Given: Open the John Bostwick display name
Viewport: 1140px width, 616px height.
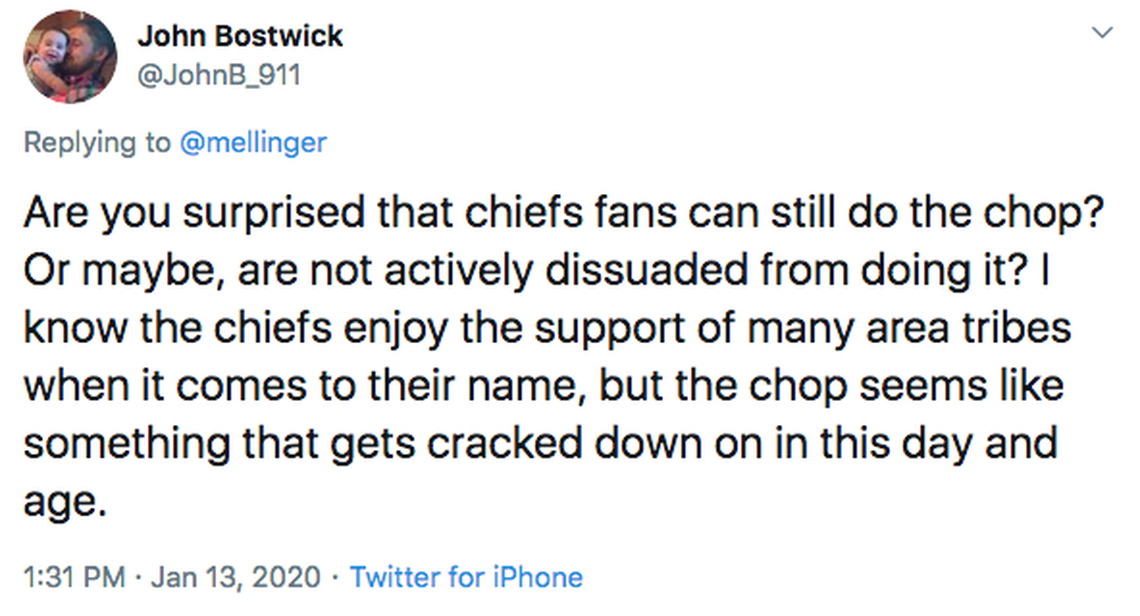Looking at the screenshot, I should click(x=240, y=37).
